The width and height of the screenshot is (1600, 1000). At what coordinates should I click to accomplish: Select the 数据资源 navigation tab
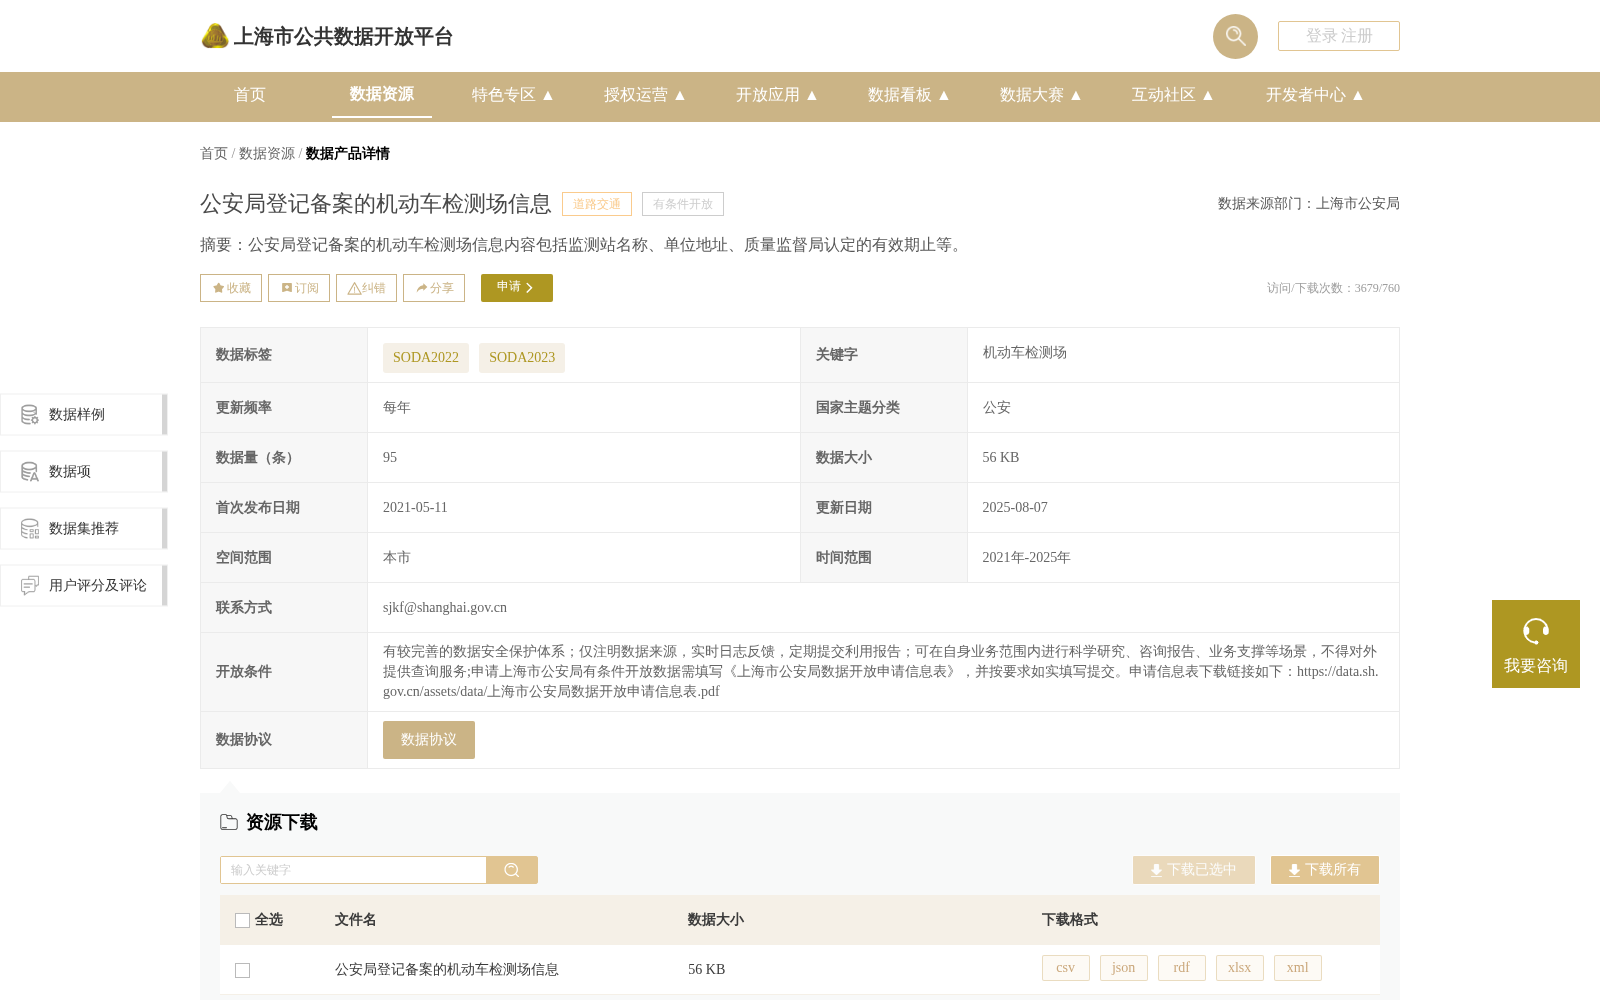[x=382, y=94]
